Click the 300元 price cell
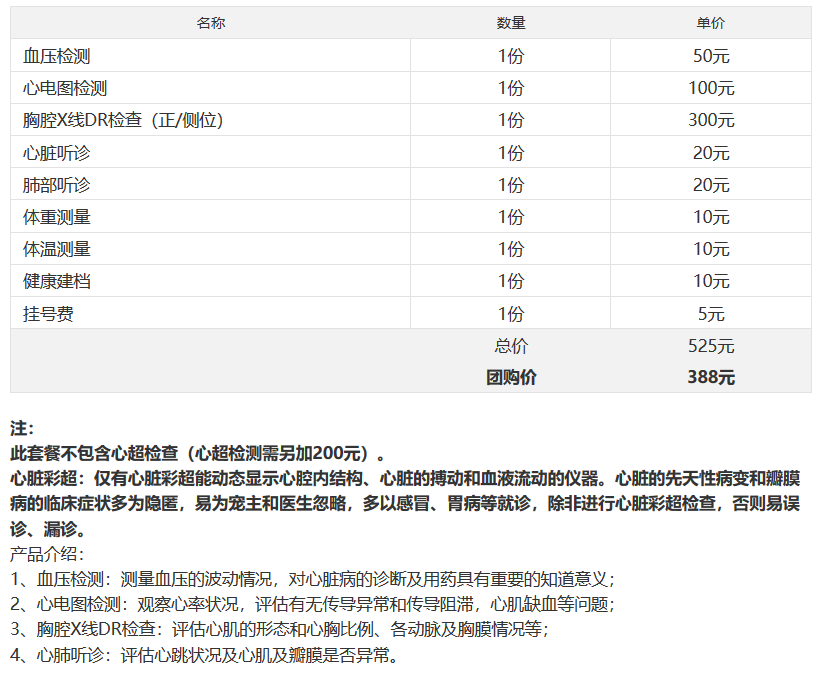 [x=711, y=120]
